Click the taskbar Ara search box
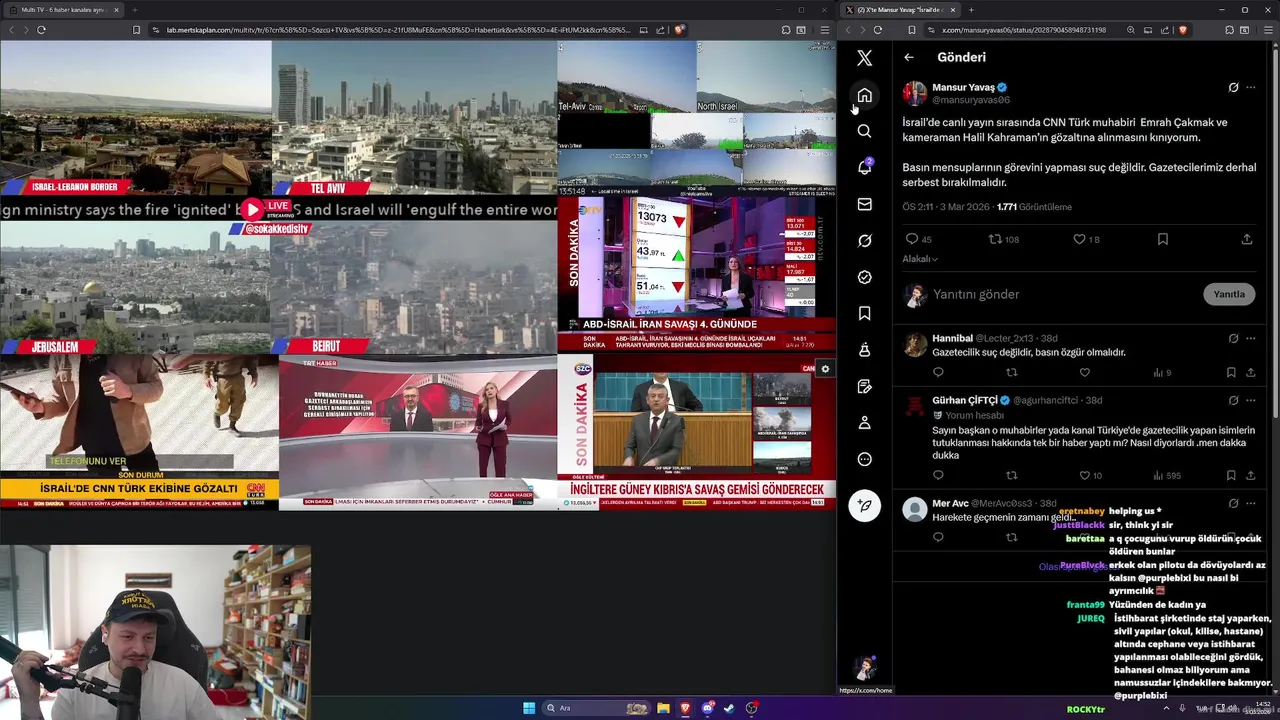The width and height of the screenshot is (1280, 720). click(x=596, y=708)
